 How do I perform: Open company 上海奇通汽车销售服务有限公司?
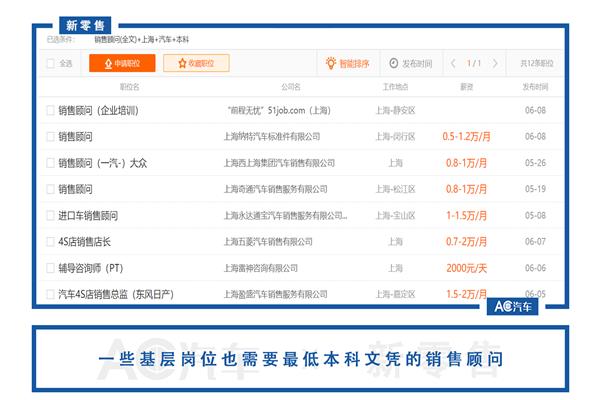(x=276, y=189)
